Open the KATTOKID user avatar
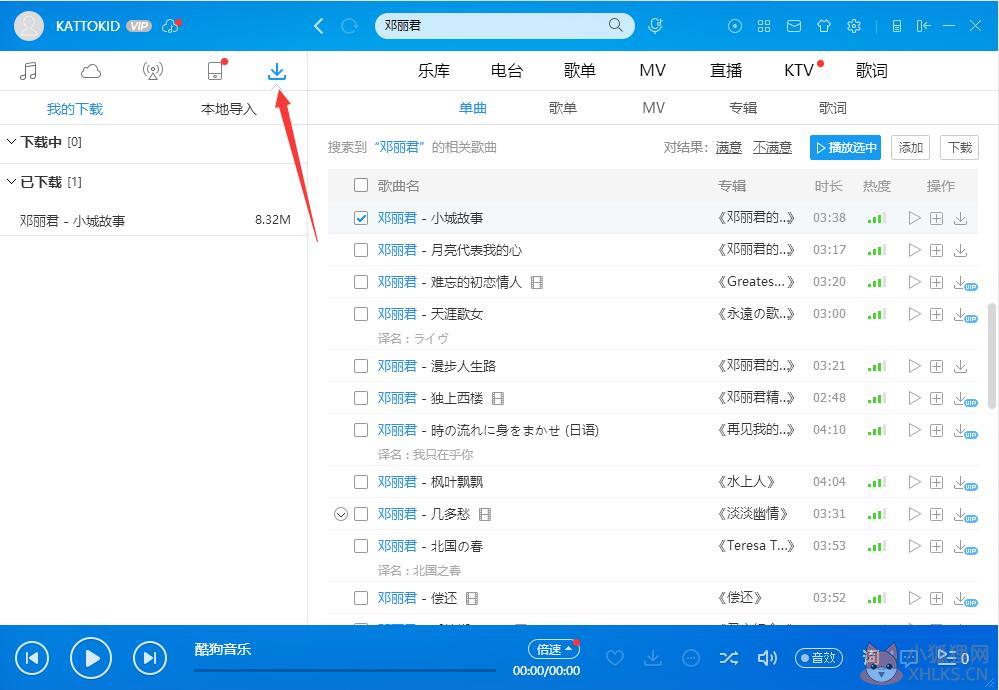This screenshot has width=999, height=690. [29, 25]
